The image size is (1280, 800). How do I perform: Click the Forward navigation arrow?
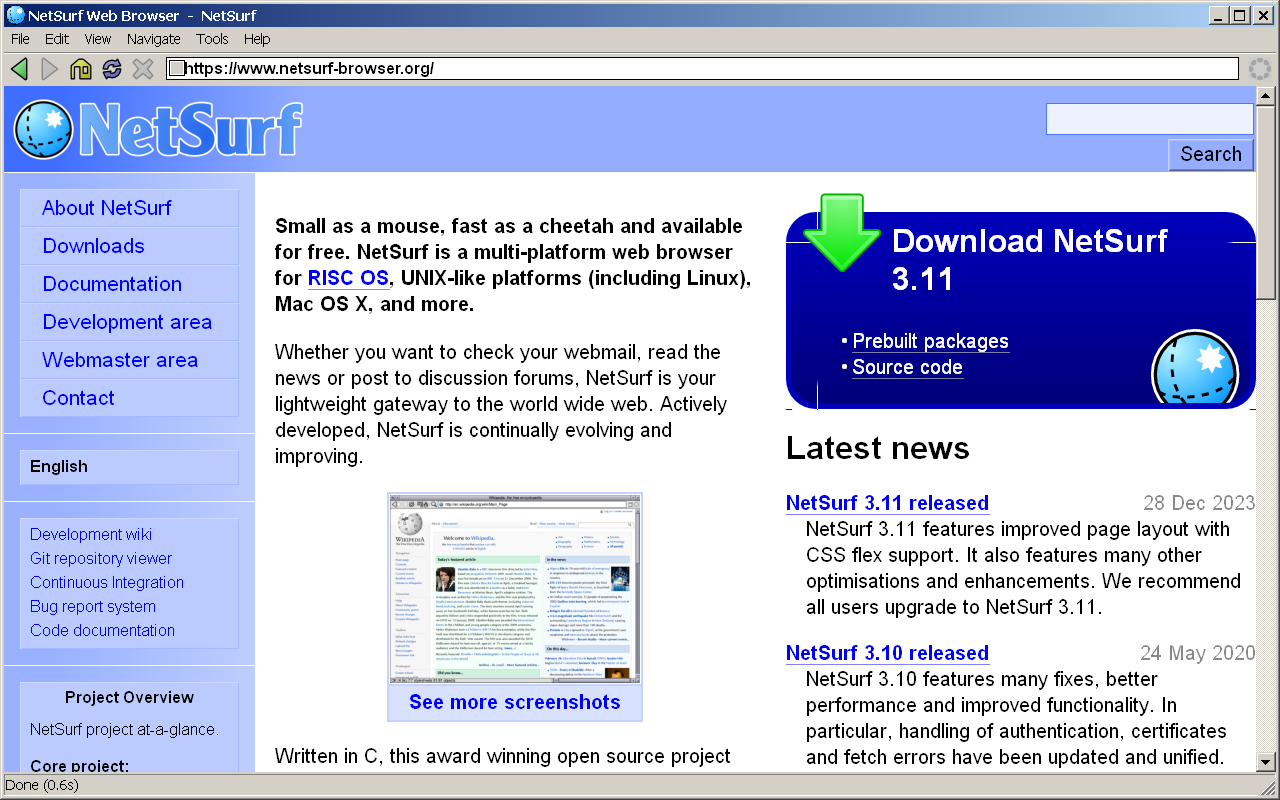tap(50, 69)
